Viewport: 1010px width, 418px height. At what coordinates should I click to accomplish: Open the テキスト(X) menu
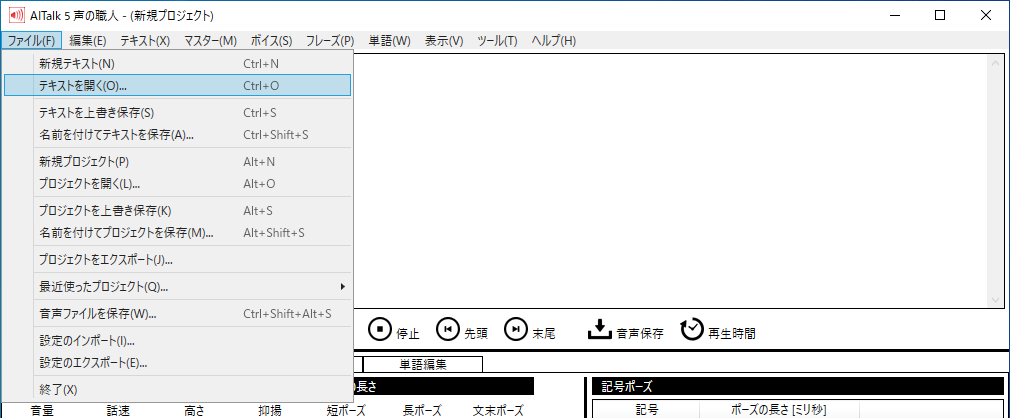[x=145, y=41]
